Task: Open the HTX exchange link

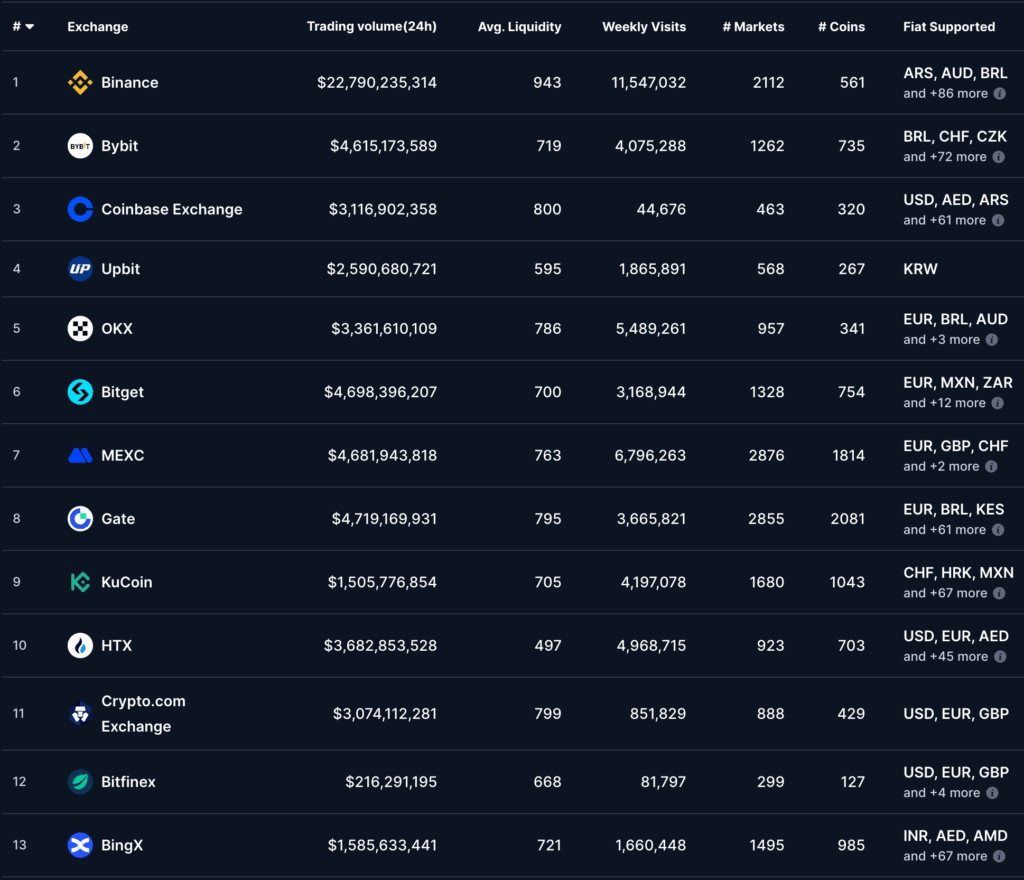Action: 116,645
